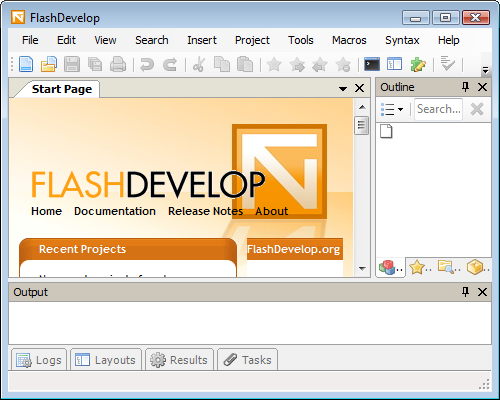Open the Search menu
500x400 pixels.
click(x=152, y=40)
